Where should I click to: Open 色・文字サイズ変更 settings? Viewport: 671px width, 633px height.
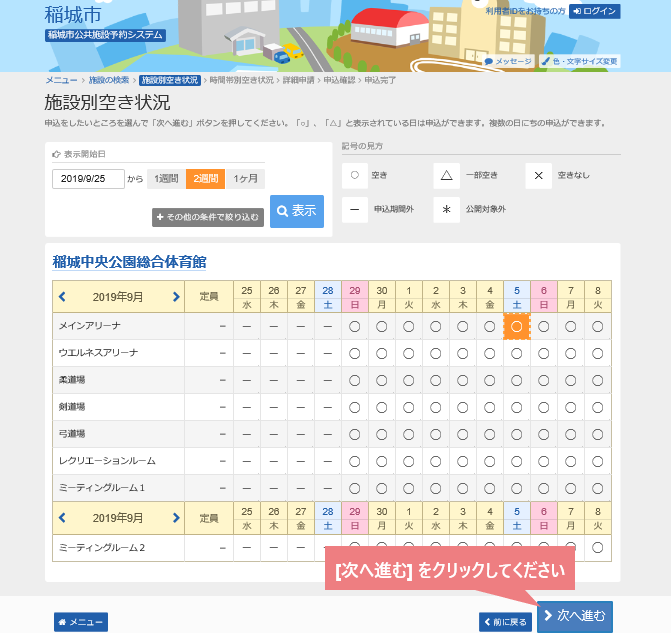click(580, 61)
